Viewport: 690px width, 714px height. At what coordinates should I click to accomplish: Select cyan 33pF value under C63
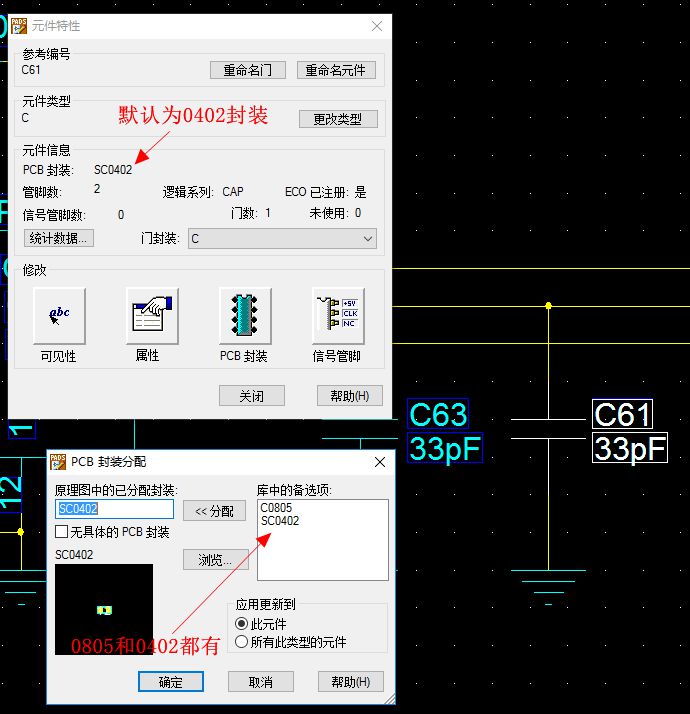click(445, 448)
